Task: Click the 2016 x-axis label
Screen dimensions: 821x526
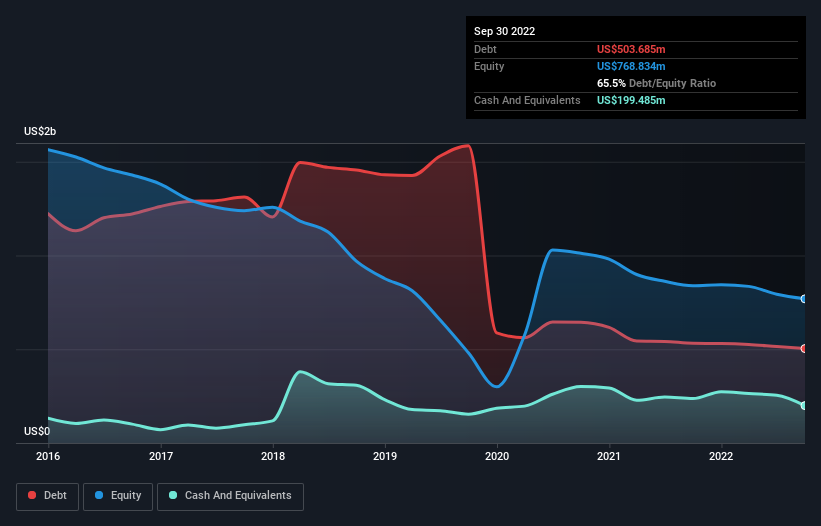Action: pos(48,456)
